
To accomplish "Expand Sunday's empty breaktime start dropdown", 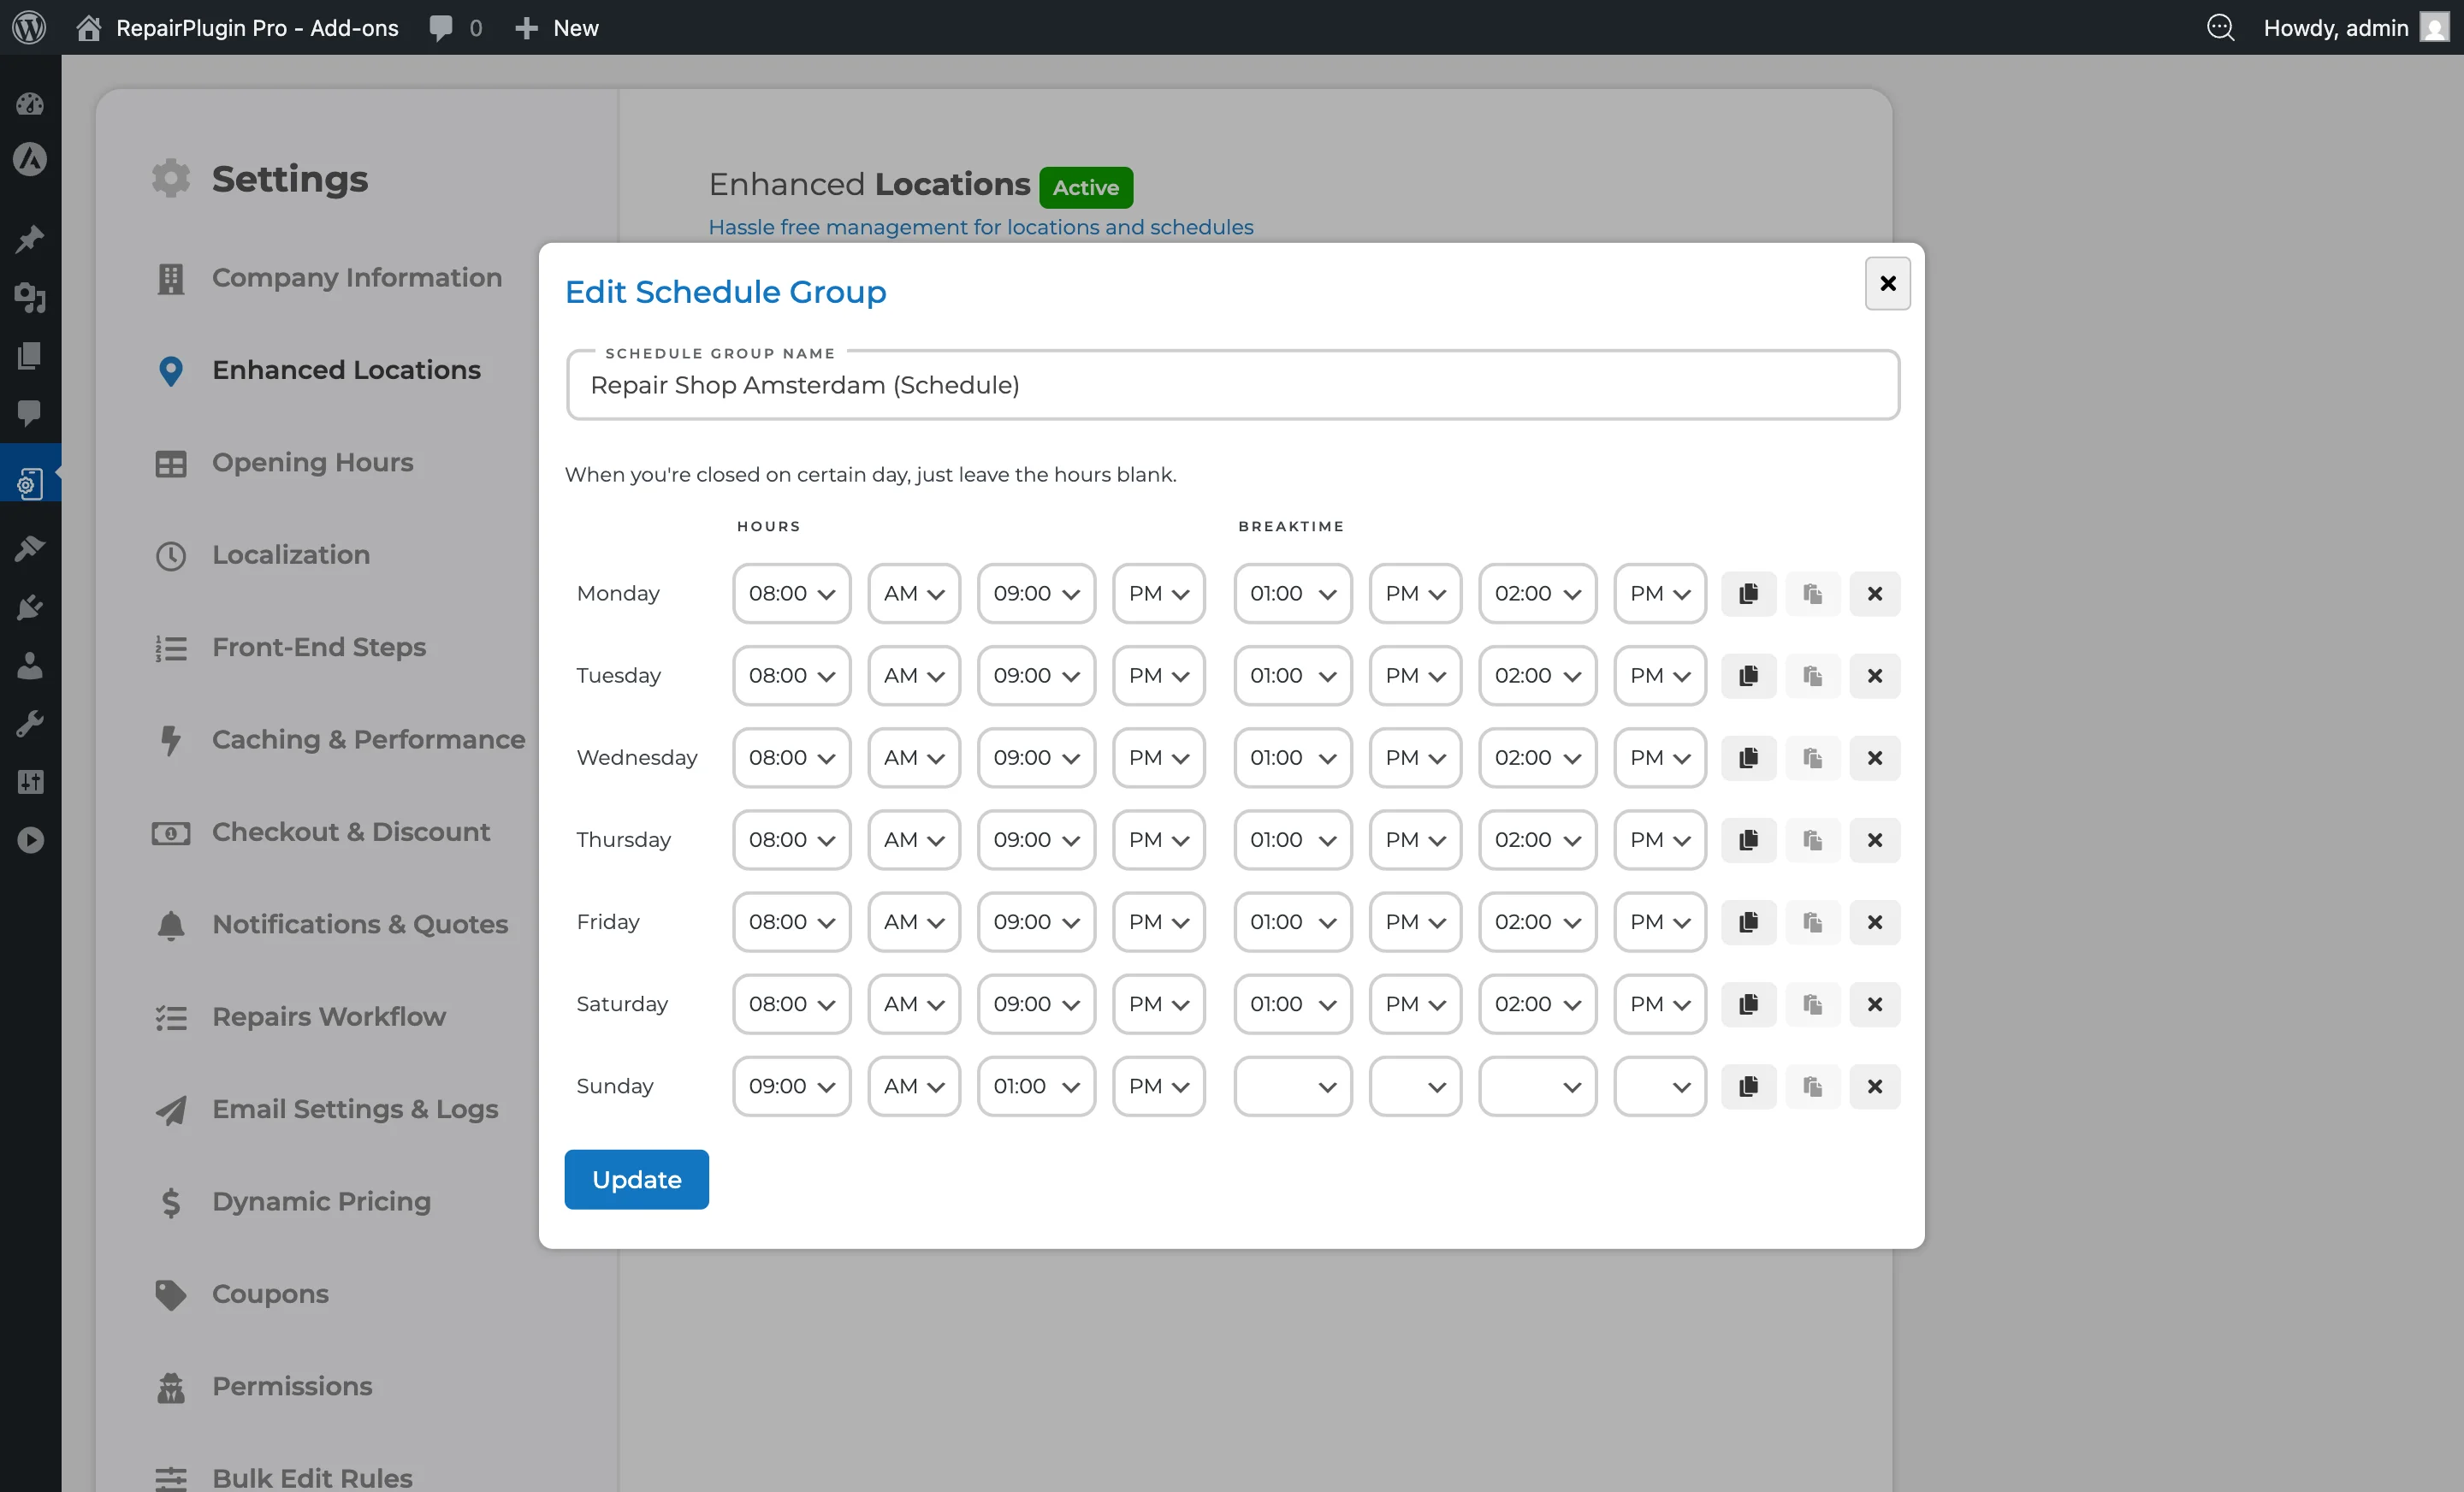I will tap(1292, 1086).
